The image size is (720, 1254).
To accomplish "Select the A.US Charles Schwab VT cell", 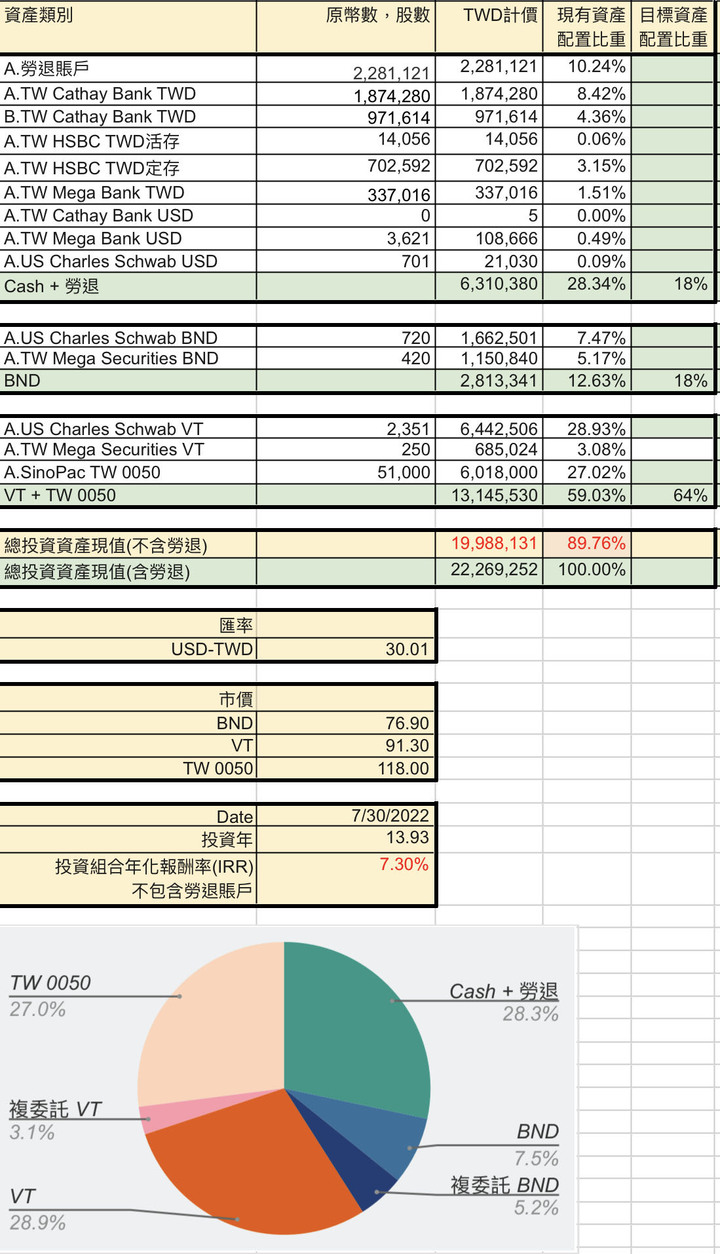I will click(128, 428).
